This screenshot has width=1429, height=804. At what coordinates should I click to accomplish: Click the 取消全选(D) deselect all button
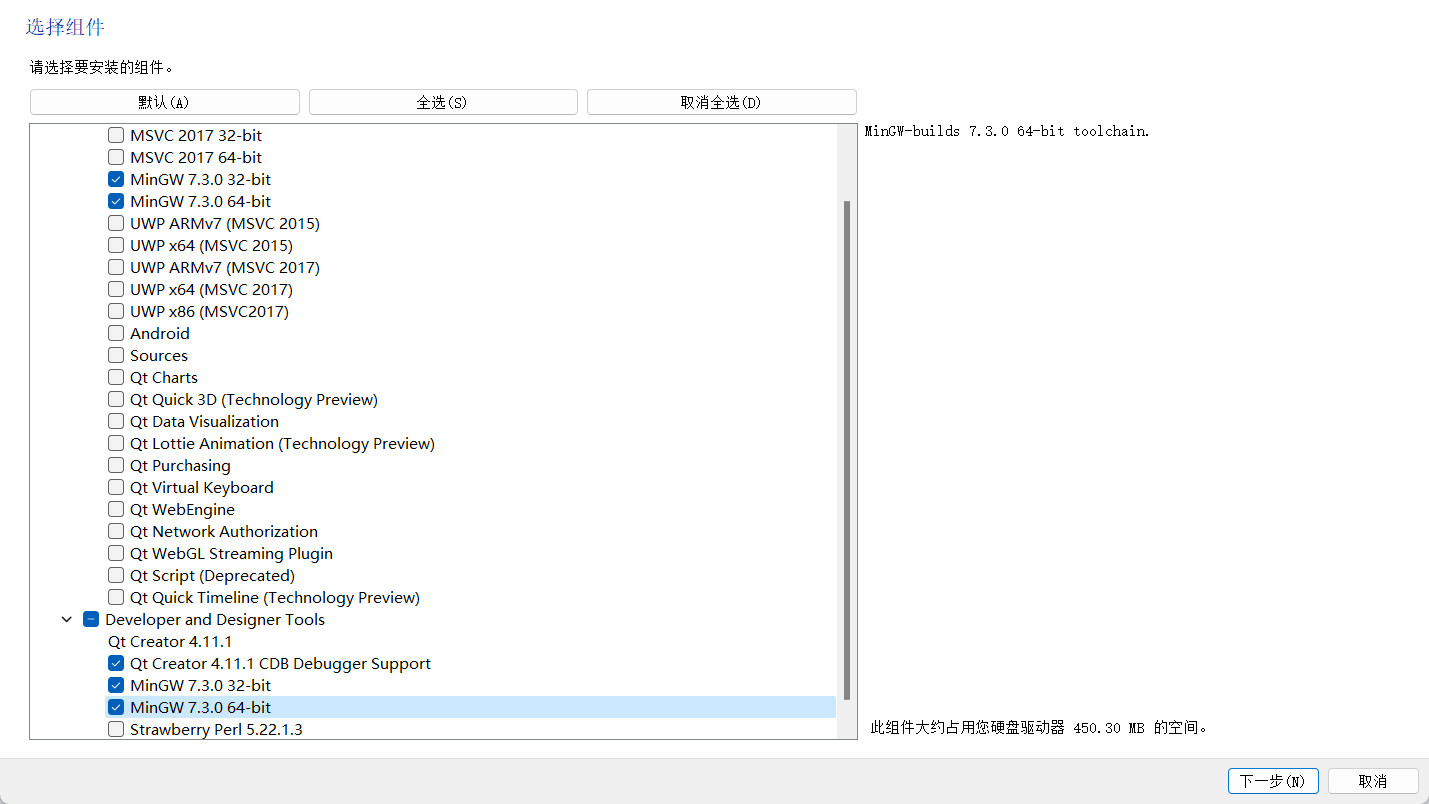721,102
